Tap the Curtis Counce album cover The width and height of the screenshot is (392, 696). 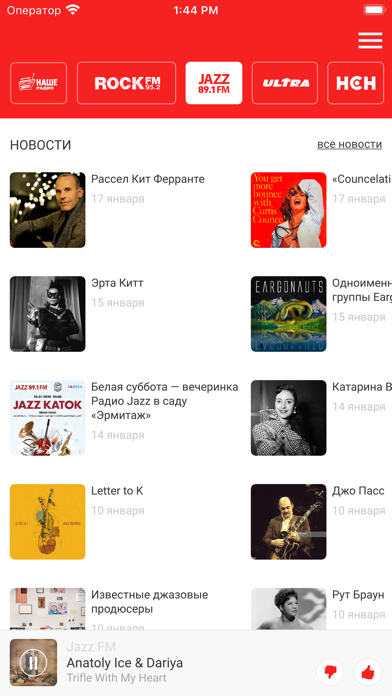click(x=289, y=210)
